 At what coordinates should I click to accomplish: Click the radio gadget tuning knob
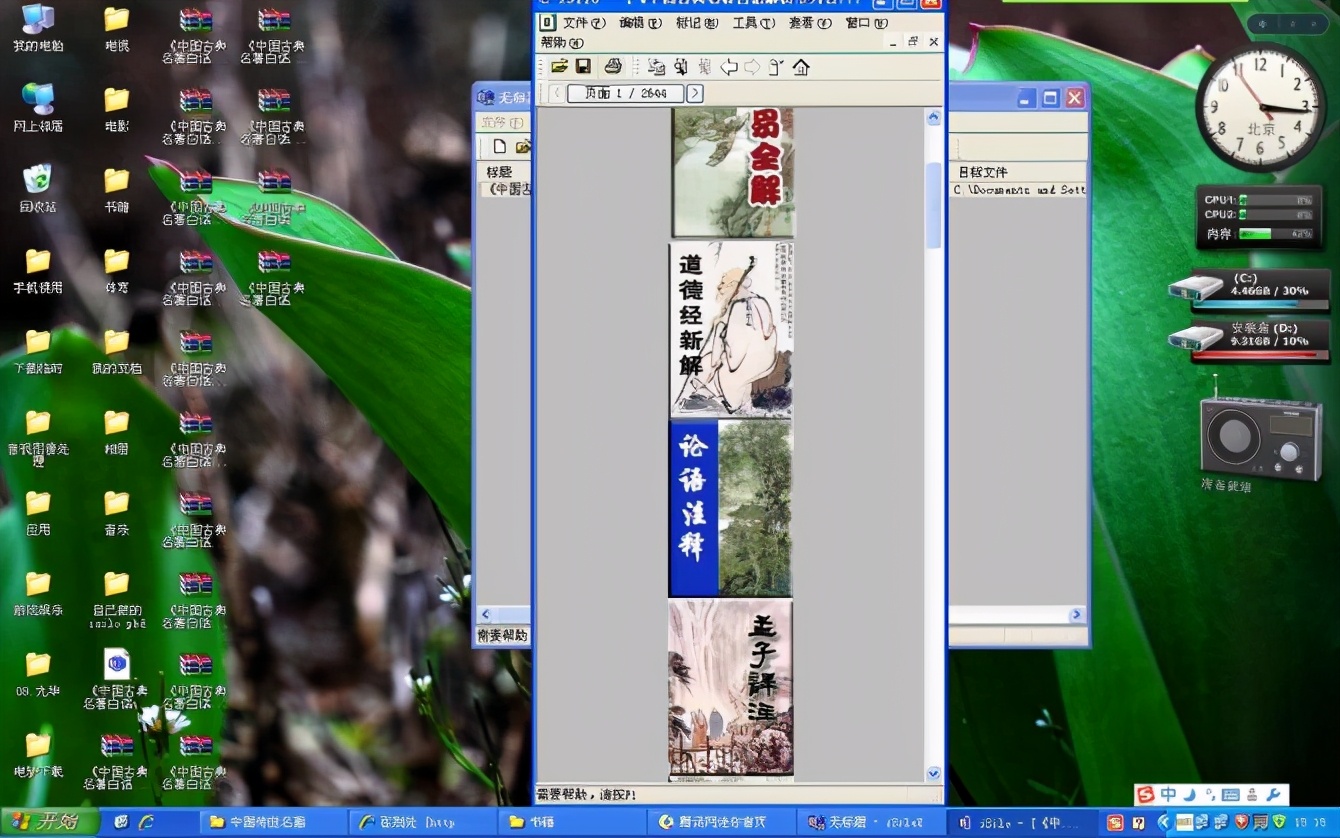1290,452
